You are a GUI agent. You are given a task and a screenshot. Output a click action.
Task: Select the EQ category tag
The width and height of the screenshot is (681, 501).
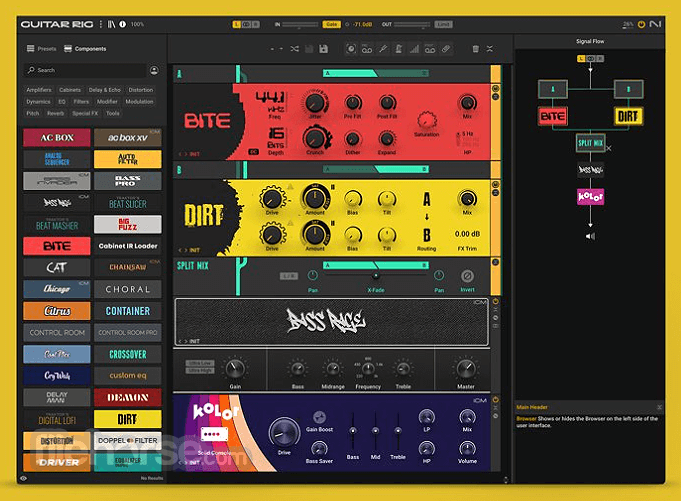tap(62, 102)
